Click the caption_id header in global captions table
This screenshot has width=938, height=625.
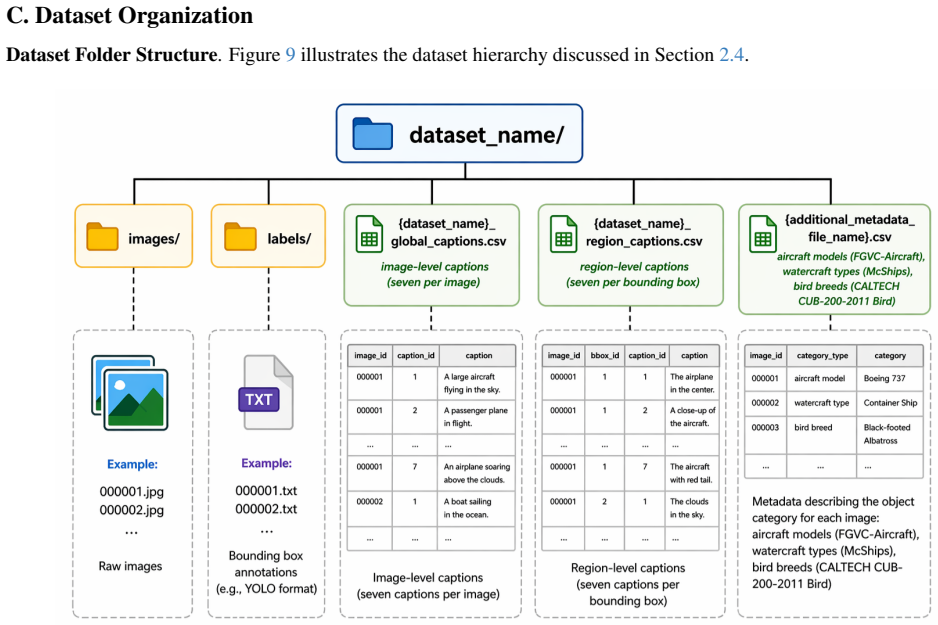tap(416, 355)
